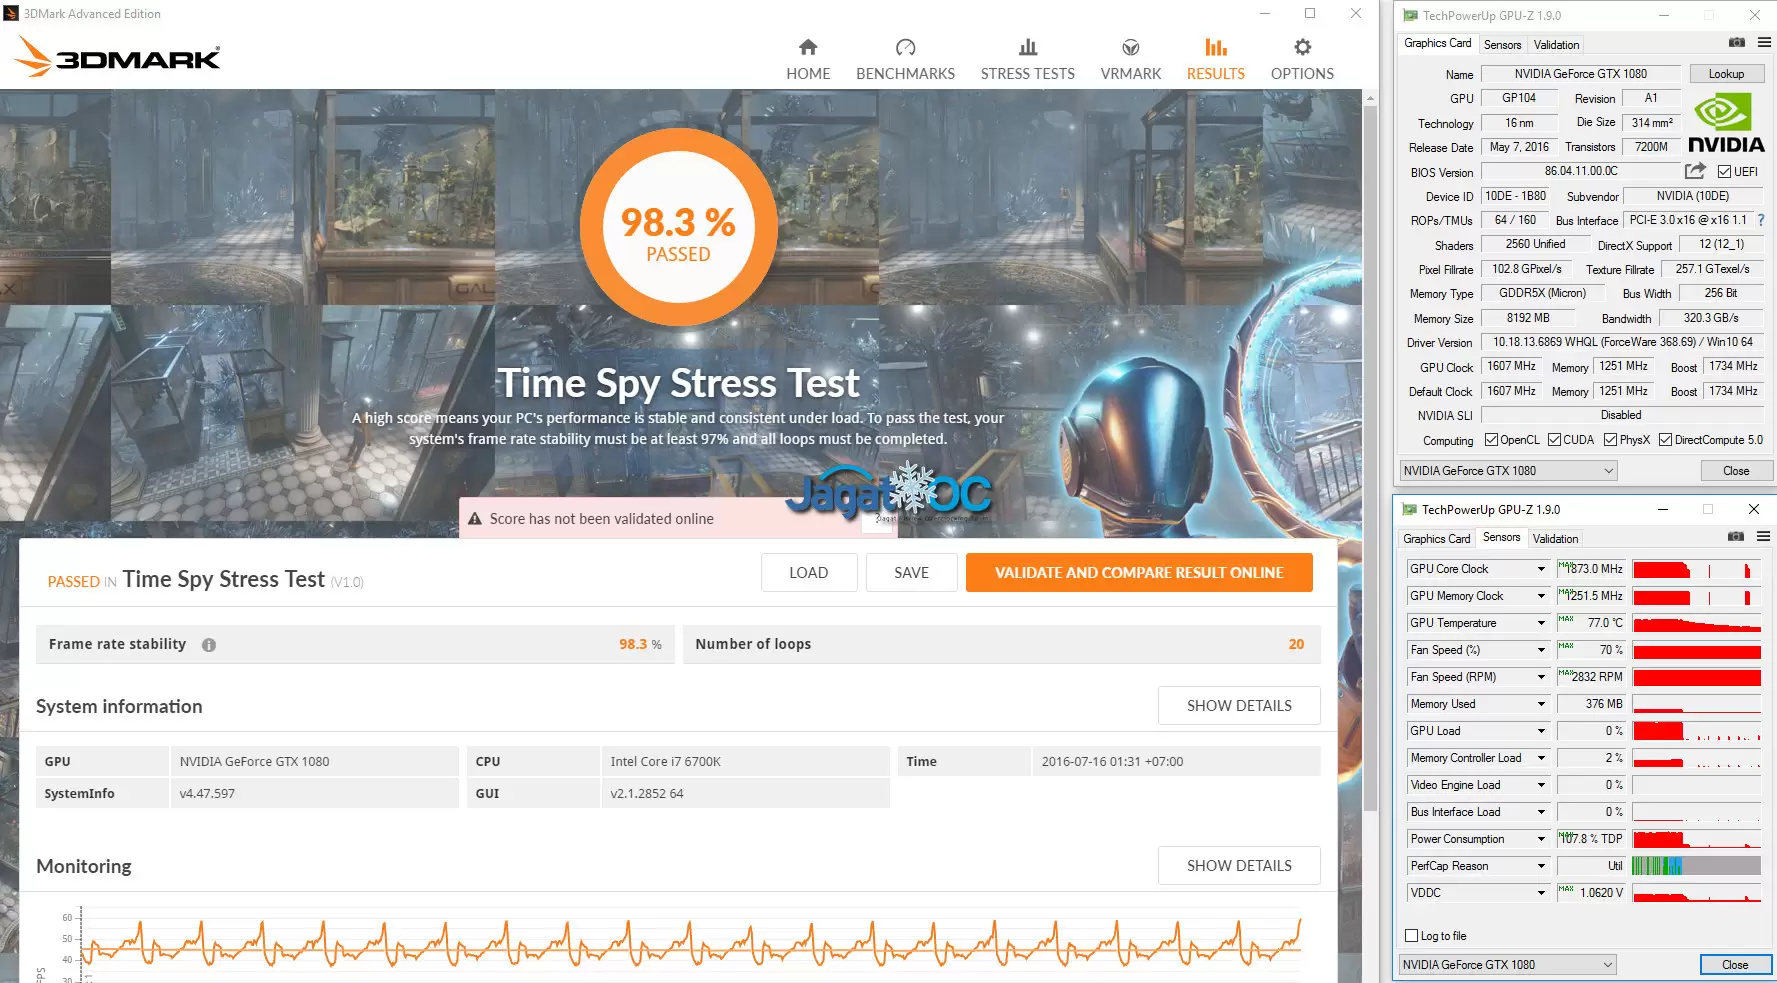Click the GPU name field GeForce GTX 1080
The width and height of the screenshot is (1777, 983).
1580,74
